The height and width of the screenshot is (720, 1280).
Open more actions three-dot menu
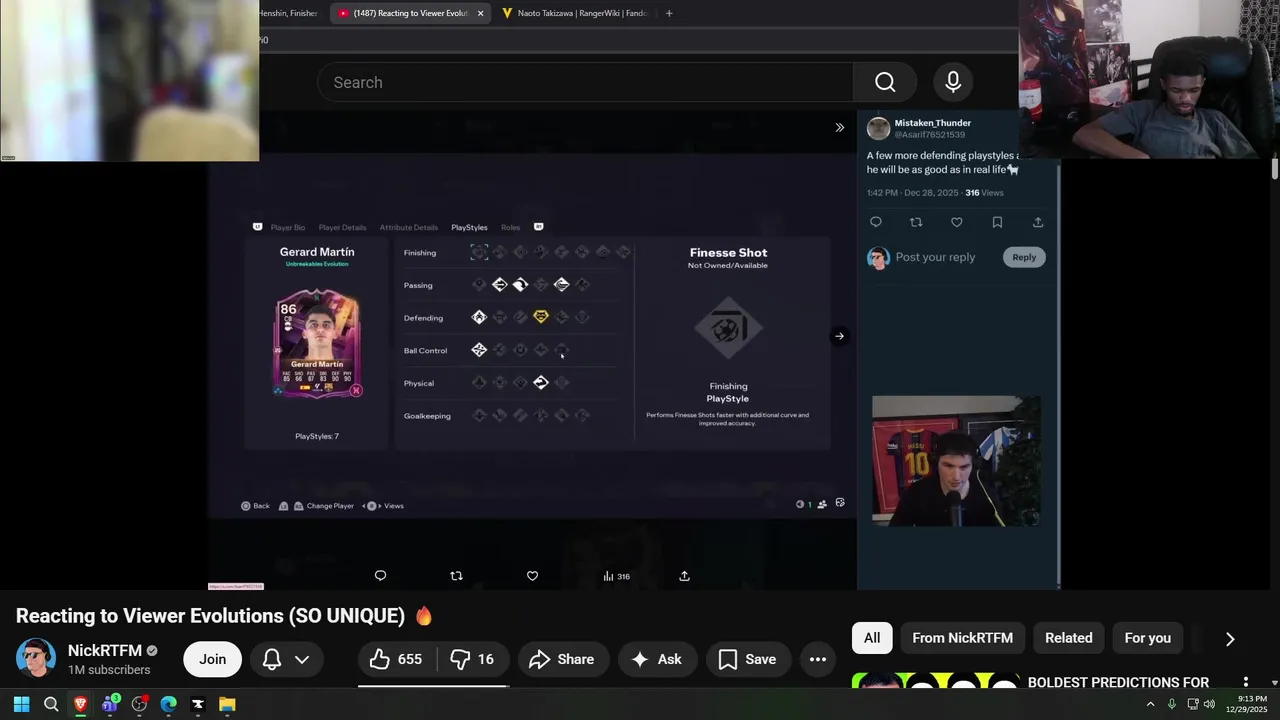click(x=818, y=659)
